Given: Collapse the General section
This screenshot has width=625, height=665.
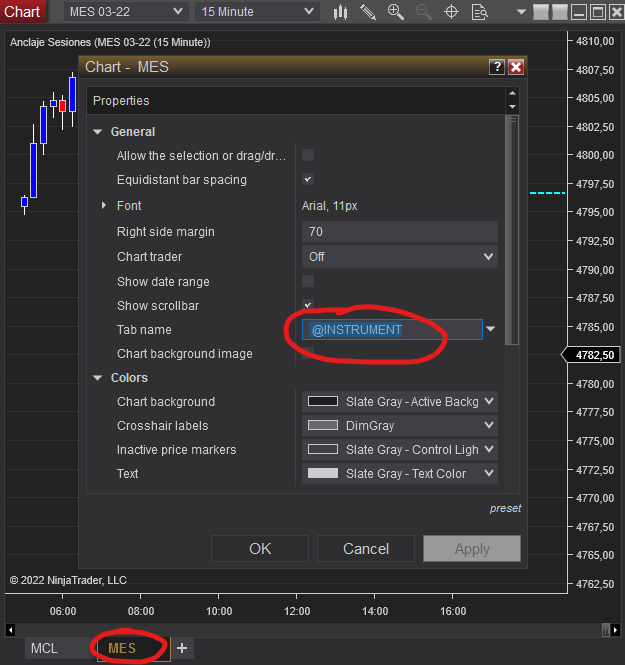Looking at the screenshot, I should click(98, 132).
